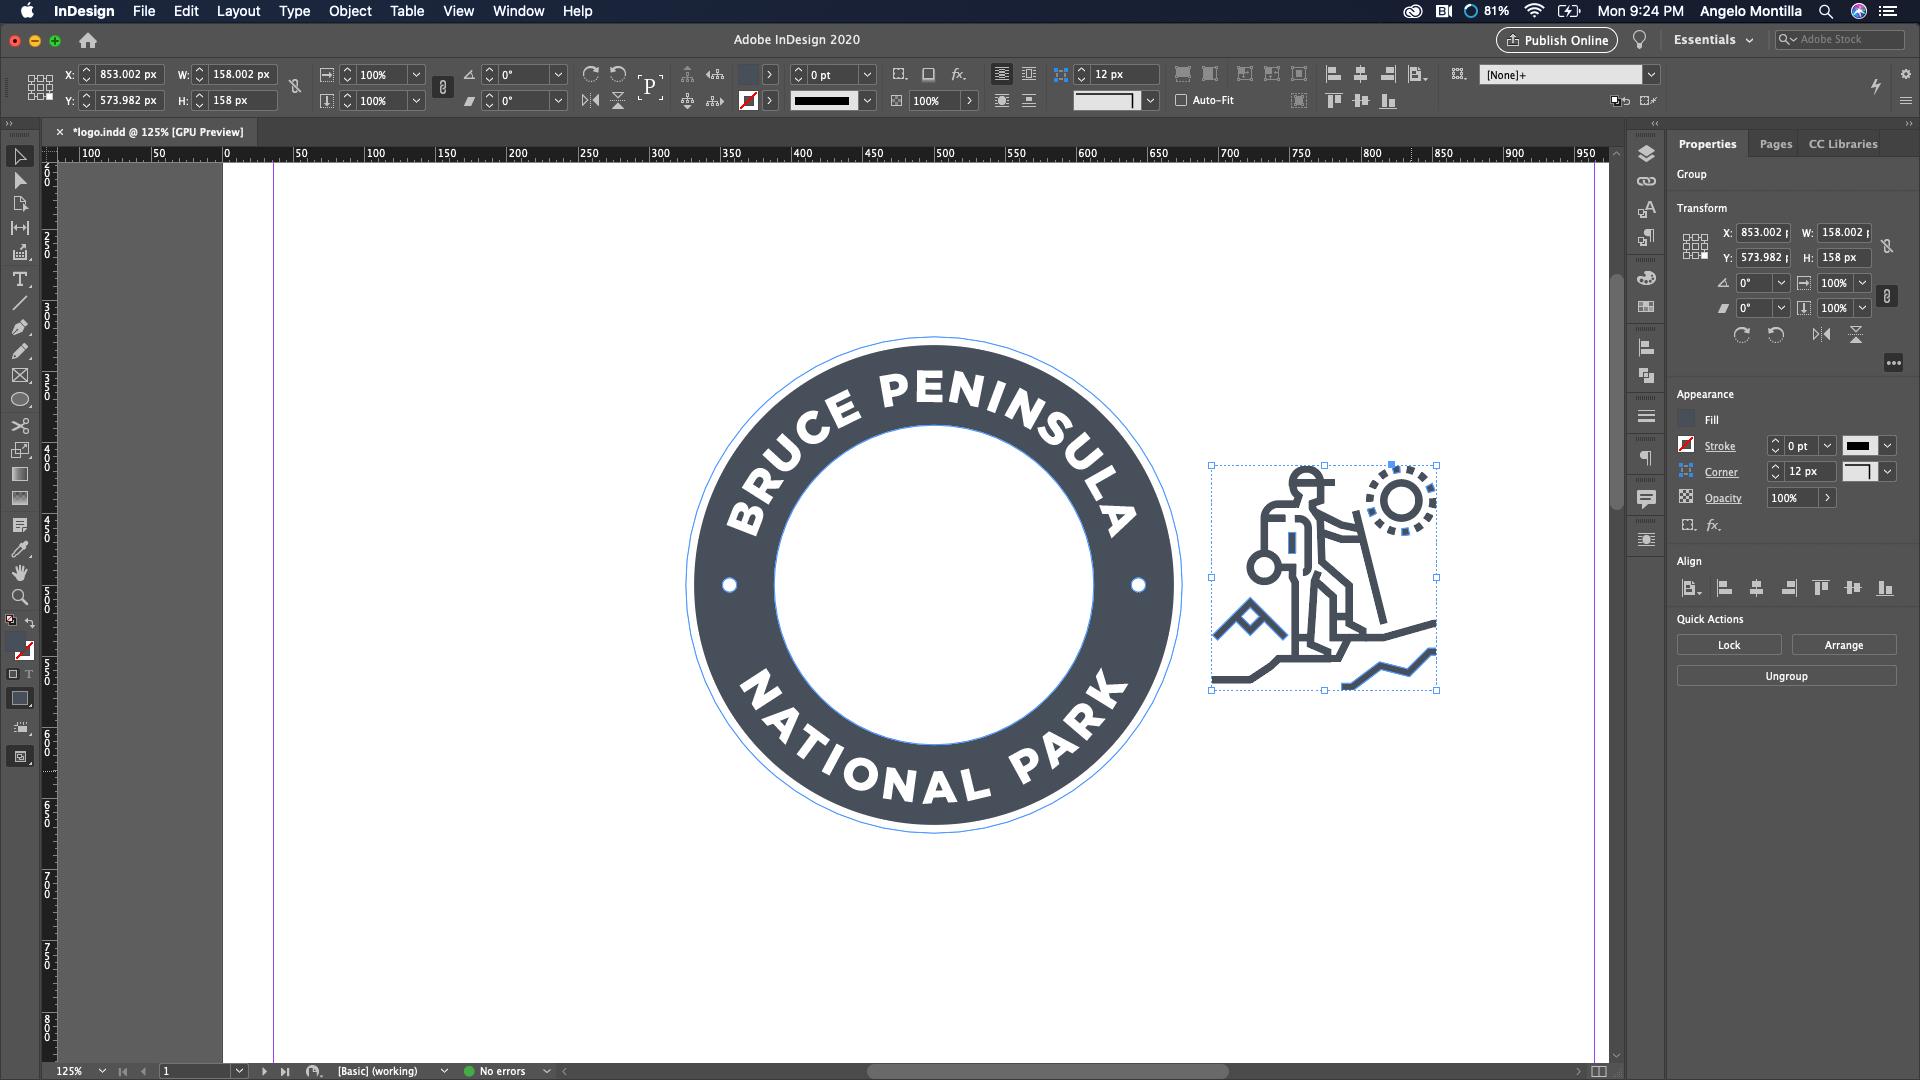Image resolution: width=1920 pixels, height=1080 pixels.
Task: Select the Zoom tool
Action: (x=19, y=597)
